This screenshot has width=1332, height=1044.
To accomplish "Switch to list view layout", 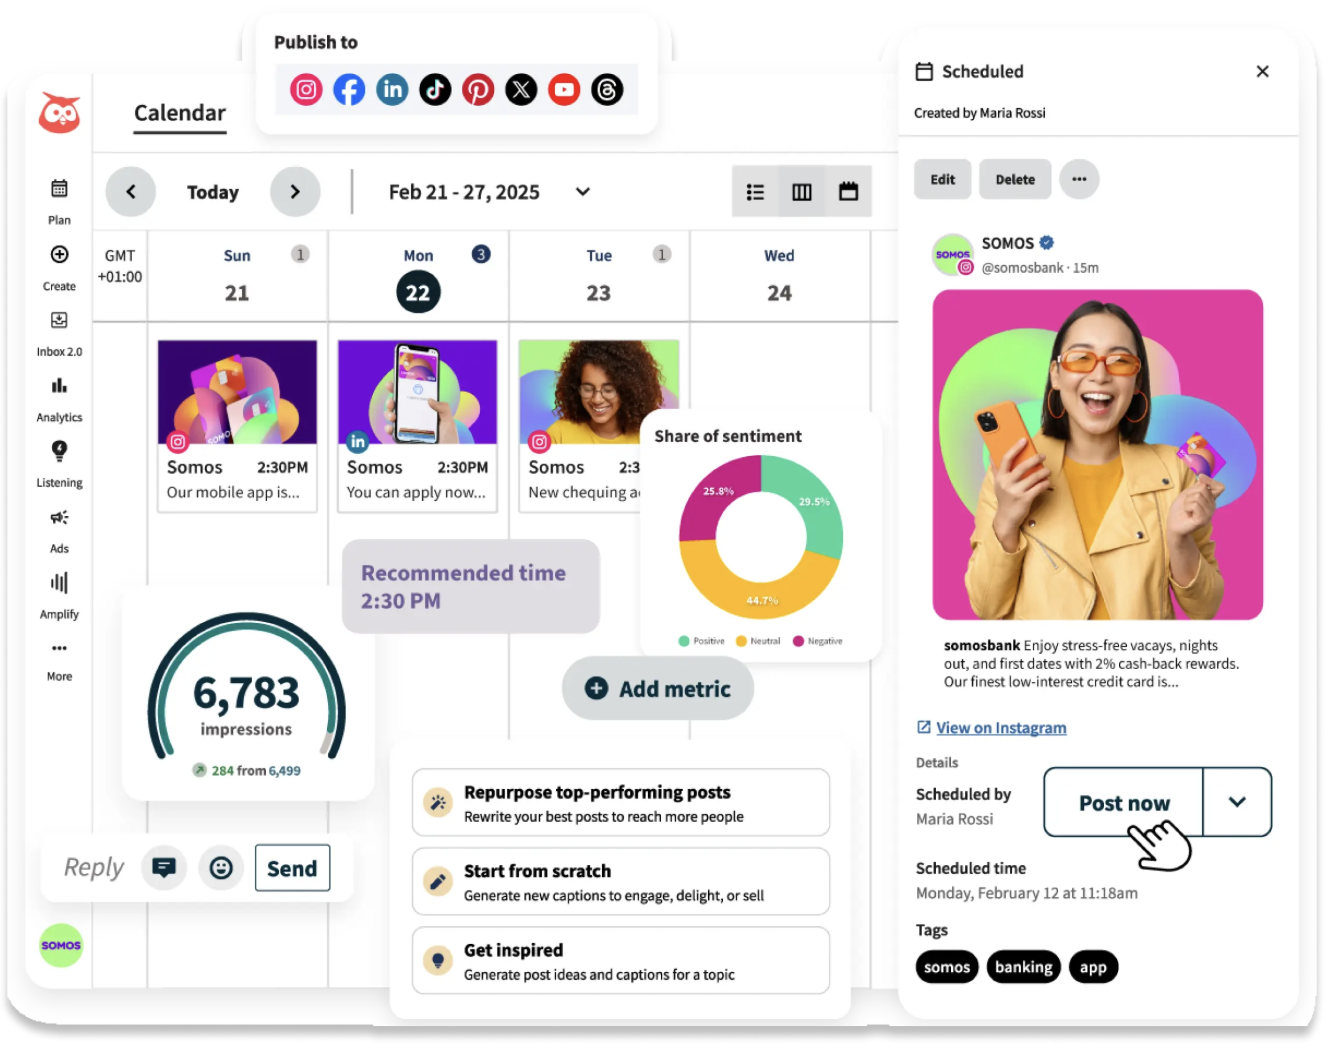I will (755, 192).
